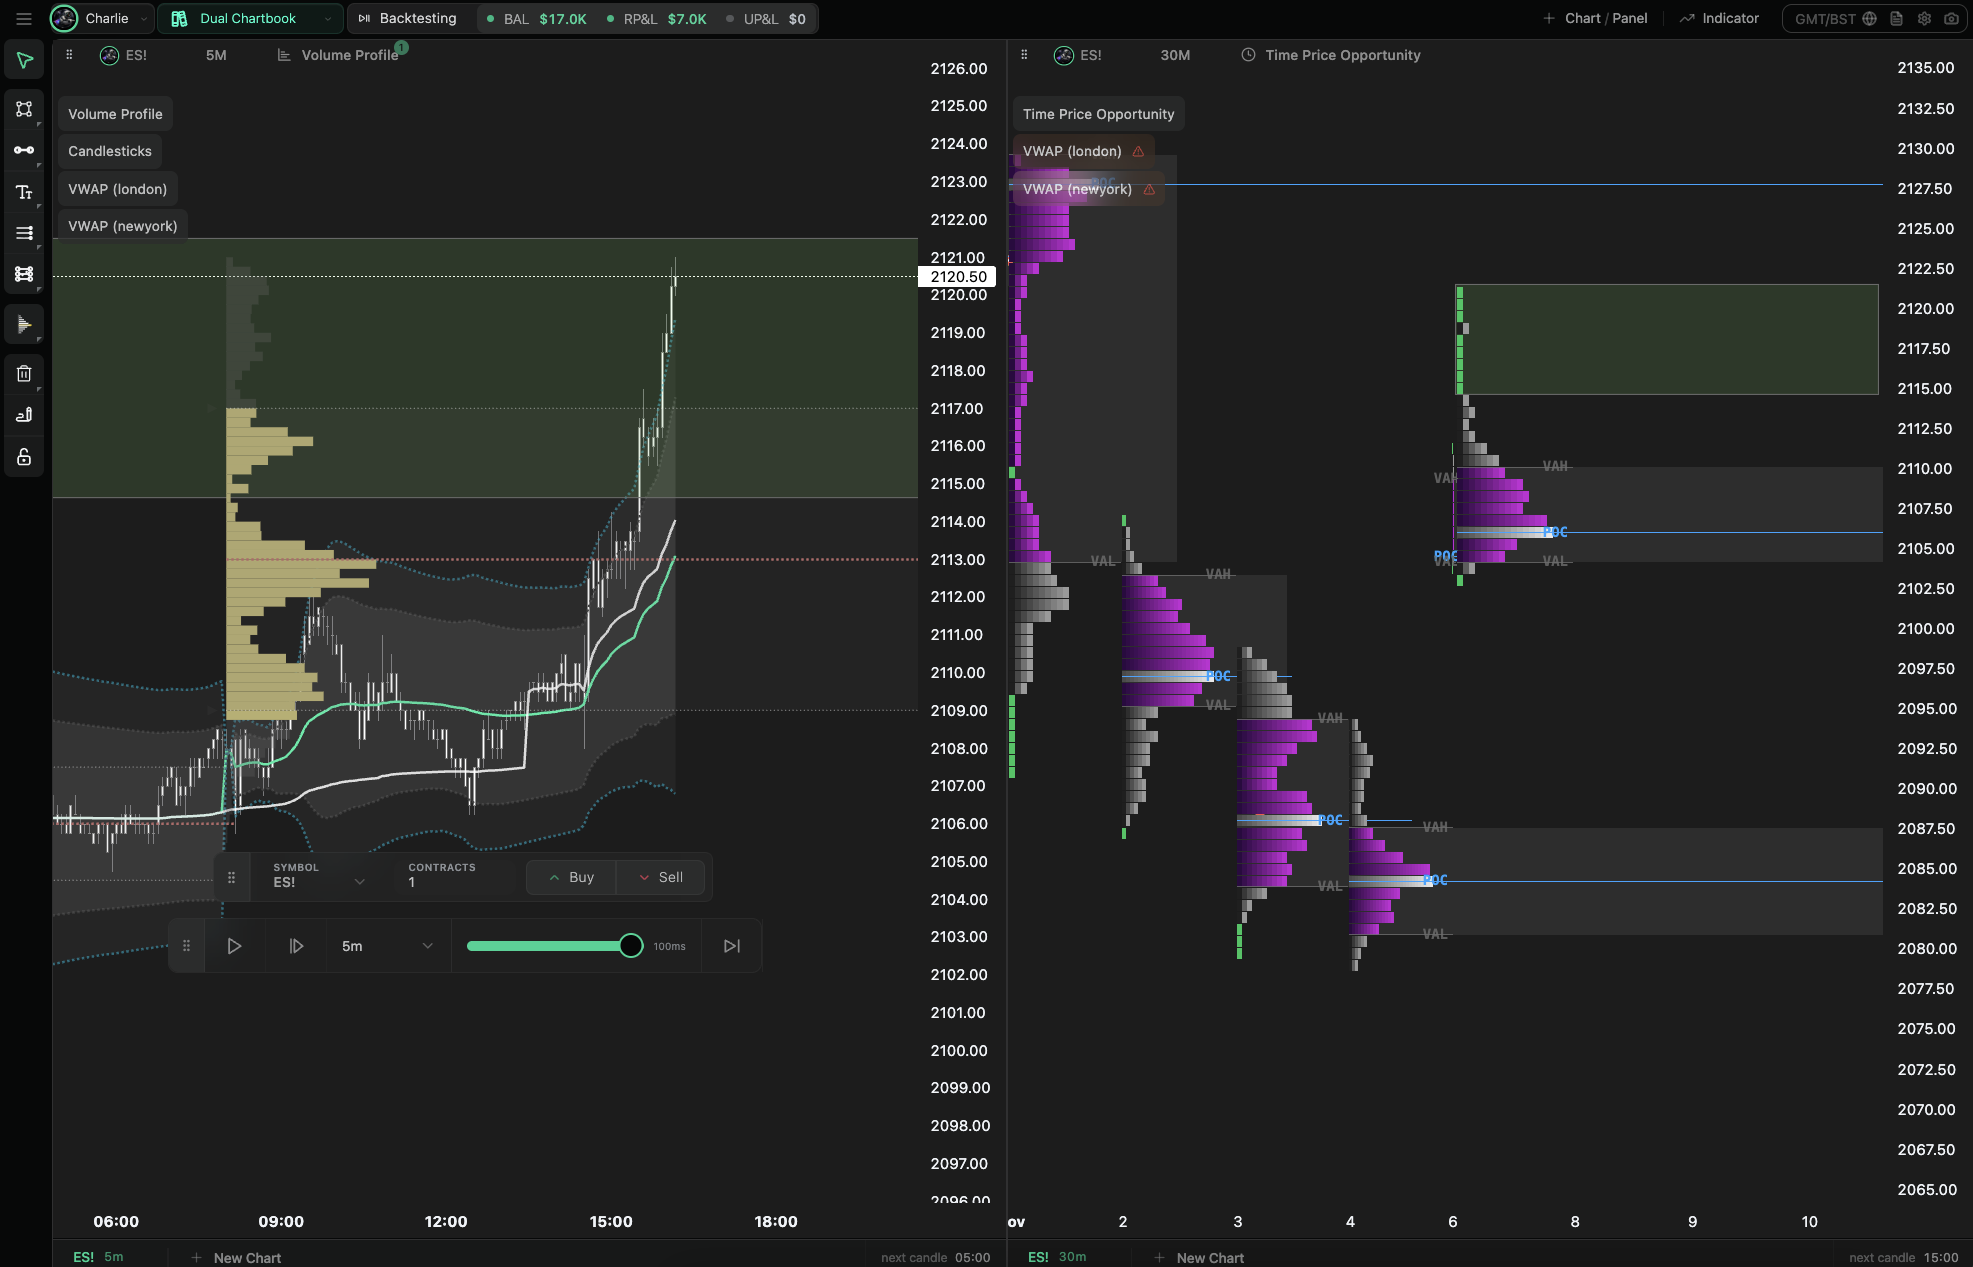Click VWAP (london) warning triangle icon
1973x1267 pixels.
[x=1138, y=151]
